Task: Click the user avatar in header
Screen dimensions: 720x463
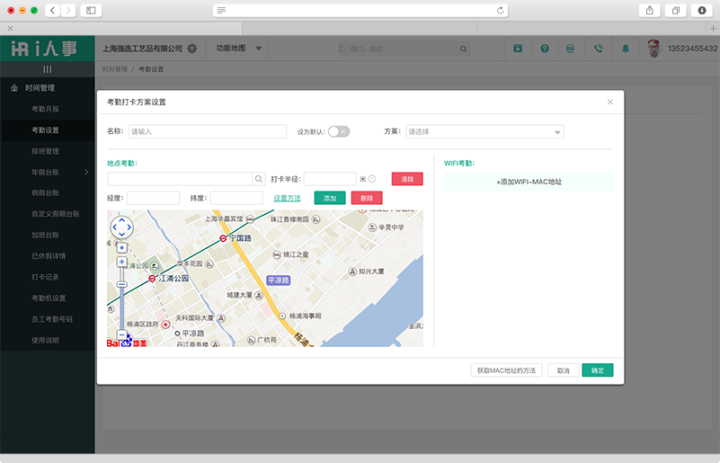Action: [653, 48]
